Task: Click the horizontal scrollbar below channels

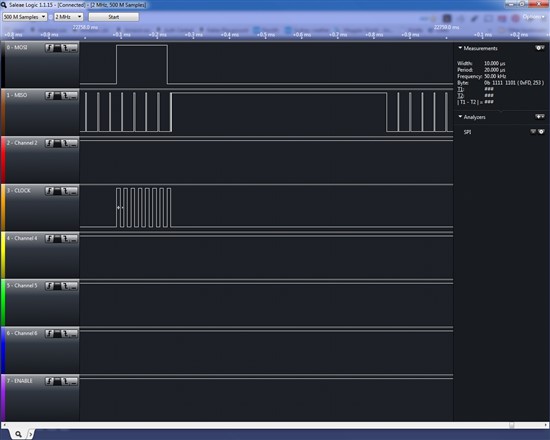Action: pyautogui.click(x=275, y=425)
